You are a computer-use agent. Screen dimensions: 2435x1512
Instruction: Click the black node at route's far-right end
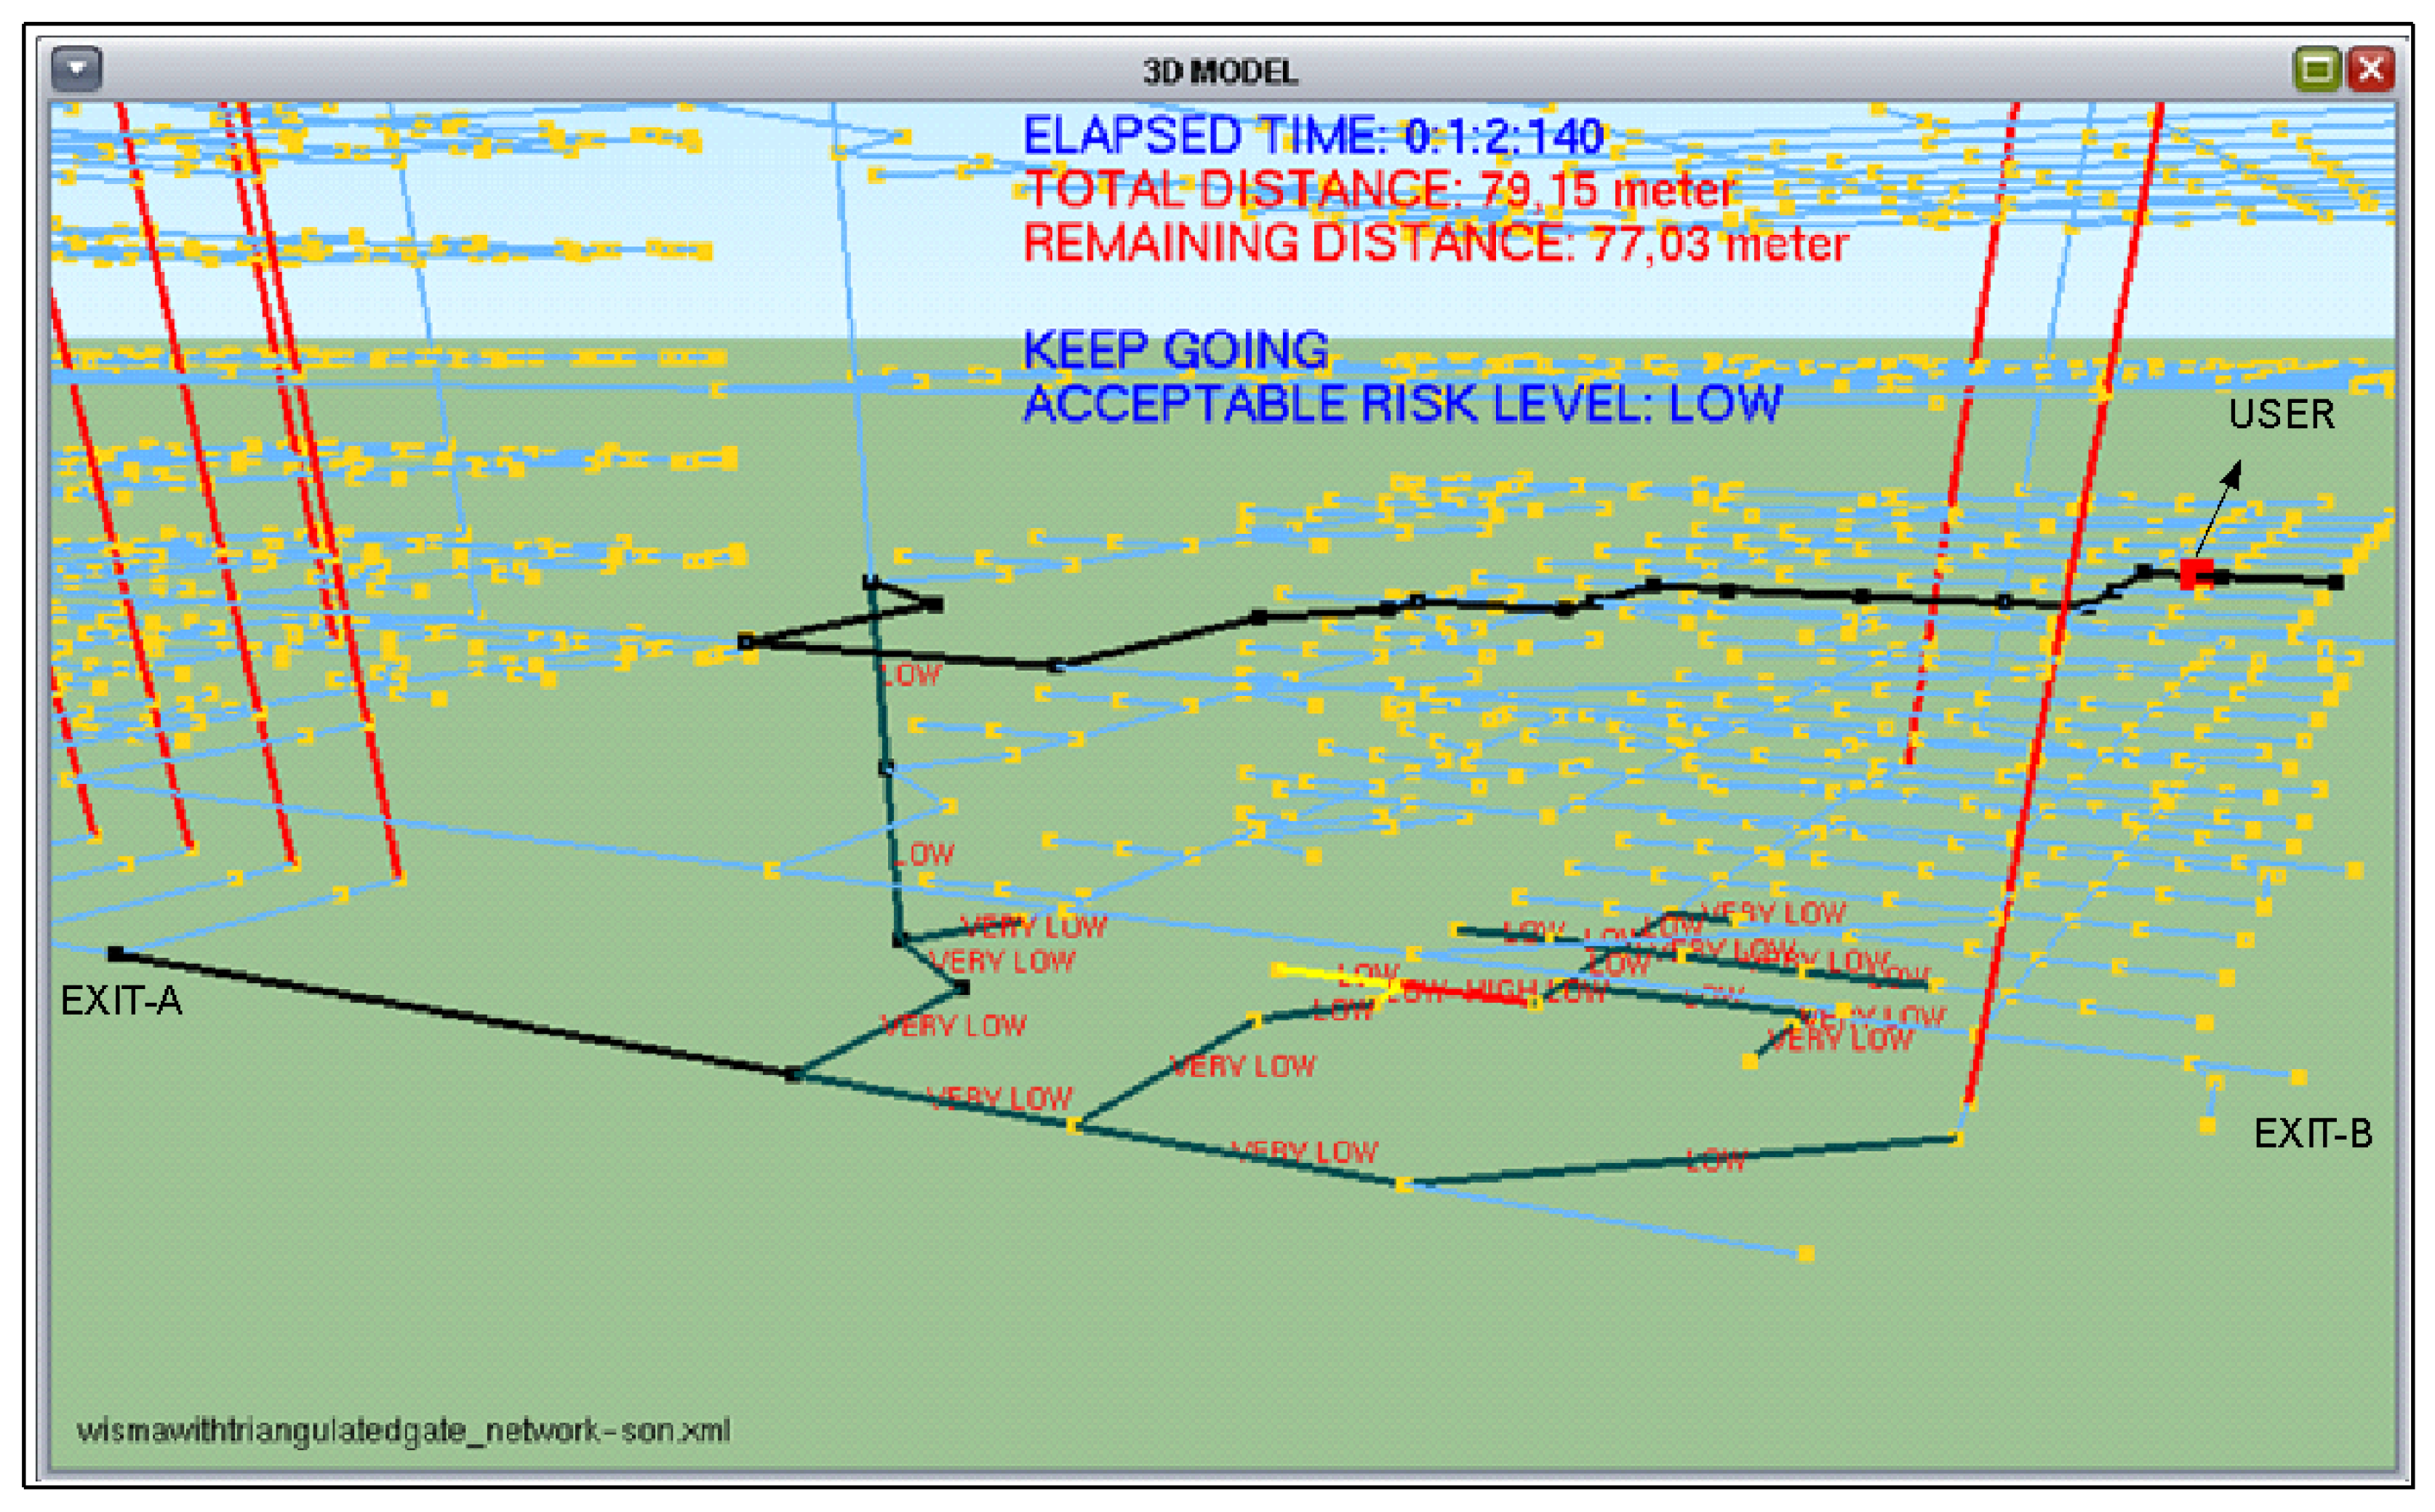(x=2335, y=581)
